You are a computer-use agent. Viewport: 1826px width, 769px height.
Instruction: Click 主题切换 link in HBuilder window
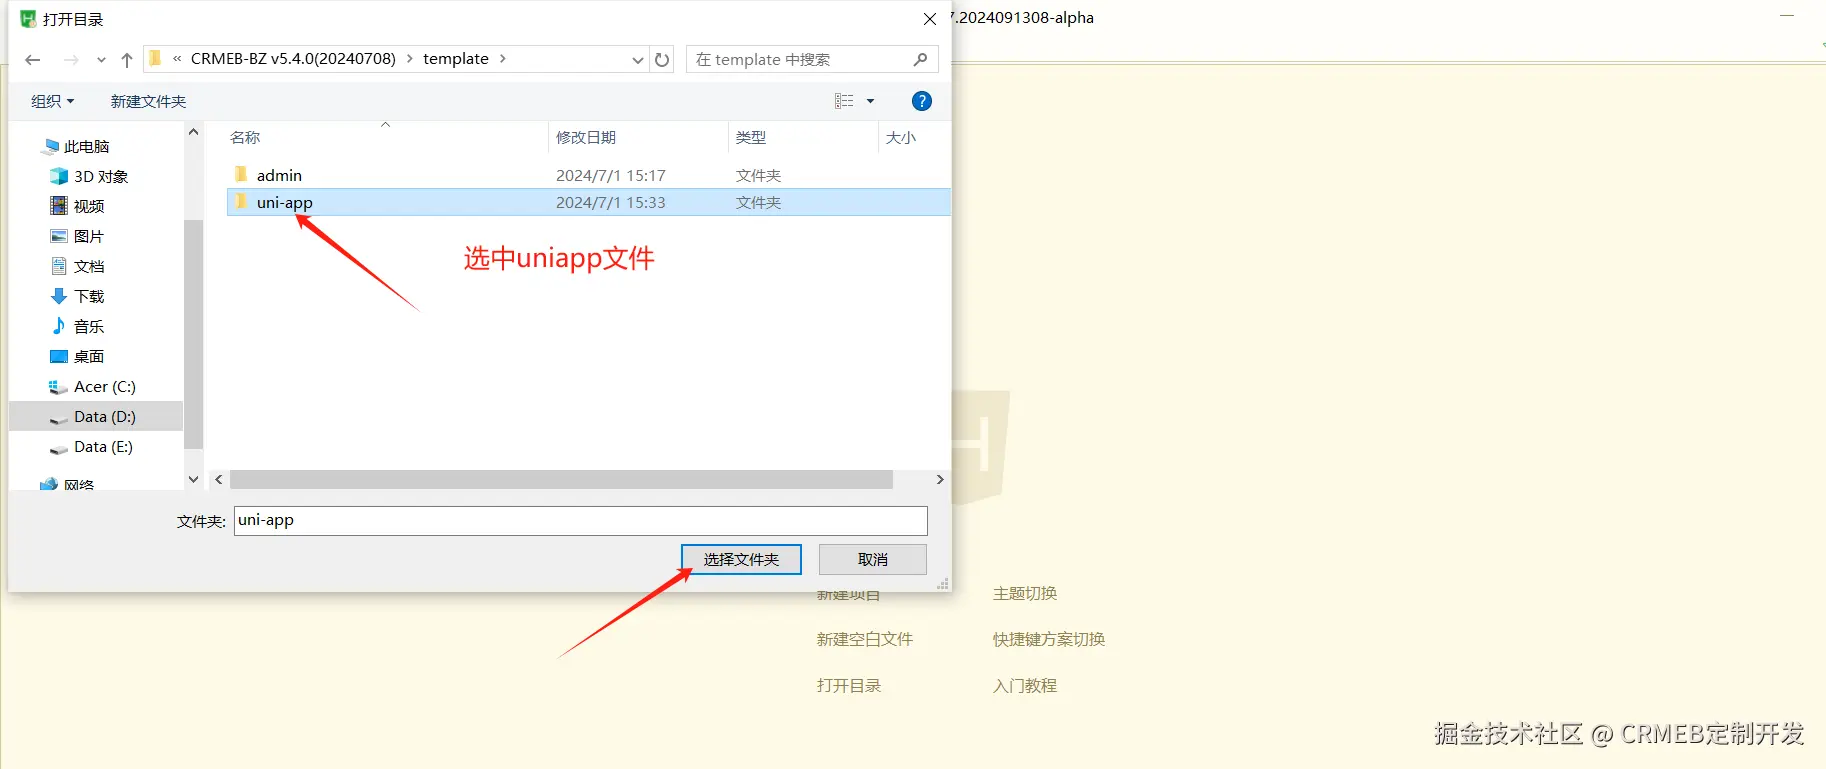1025,593
